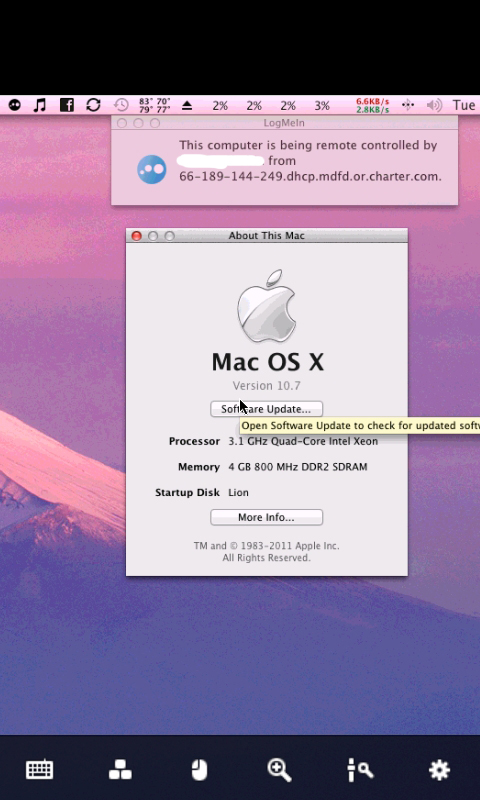Open the music note menu bar item
This screenshot has height=800, width=480.
39,105
